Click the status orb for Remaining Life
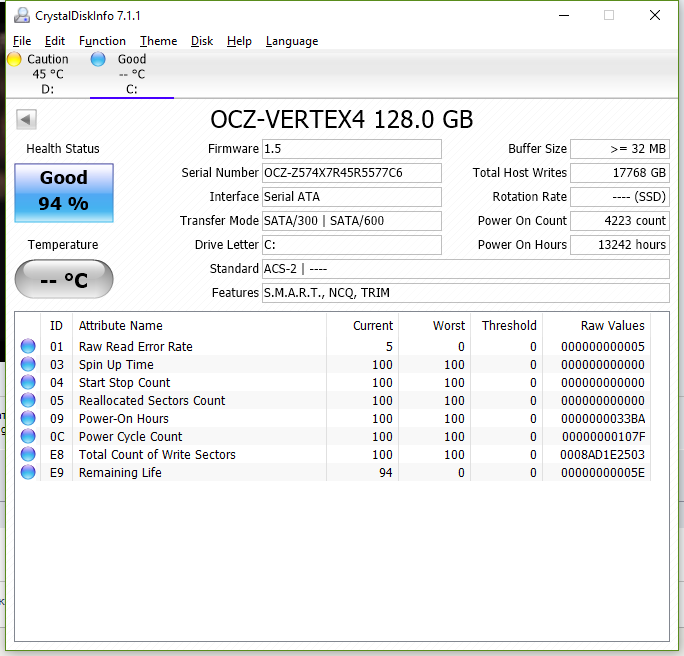The height and width of the screenshot is (656, 684). (28, 472)
